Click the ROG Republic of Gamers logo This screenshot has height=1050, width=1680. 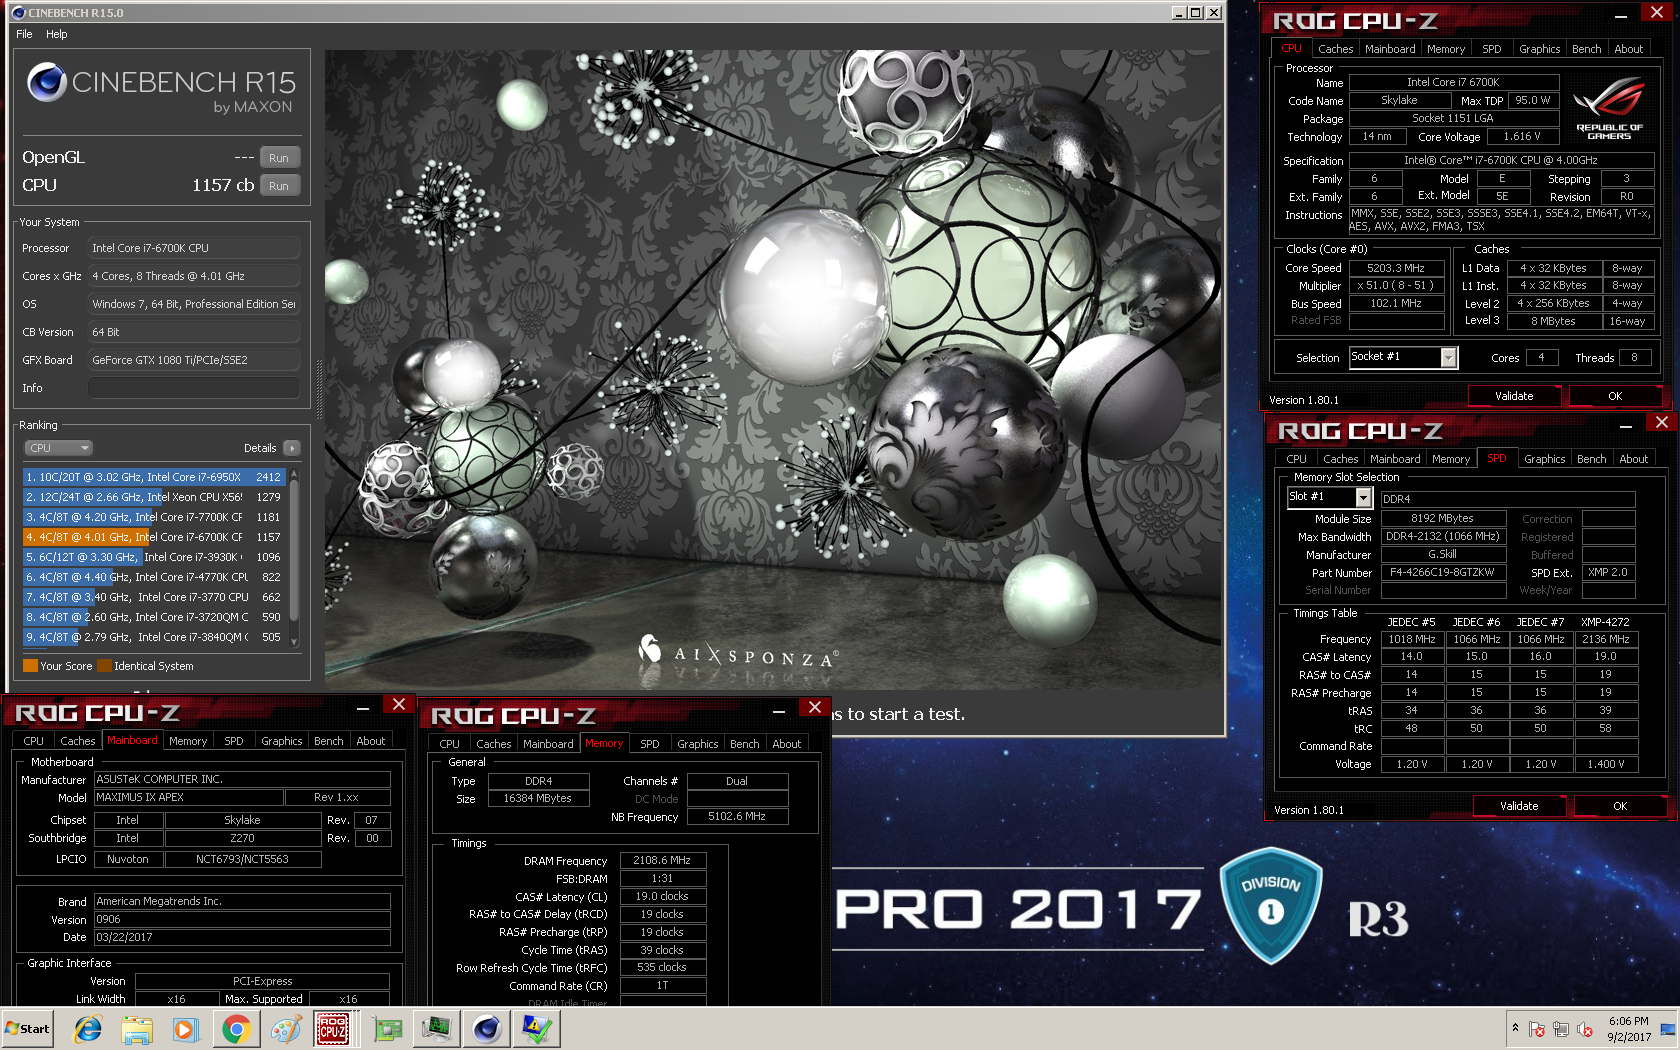1609,108
